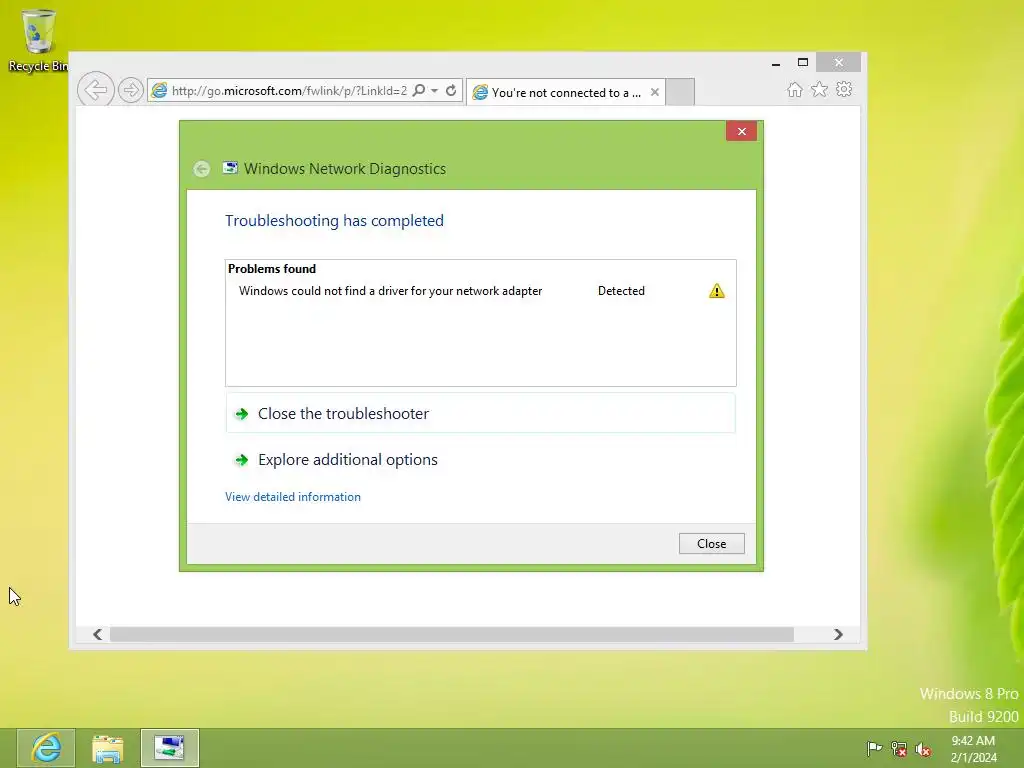Click the back arrow in Network Diagnostics
1024x768 pixels.
pos(202,169)
